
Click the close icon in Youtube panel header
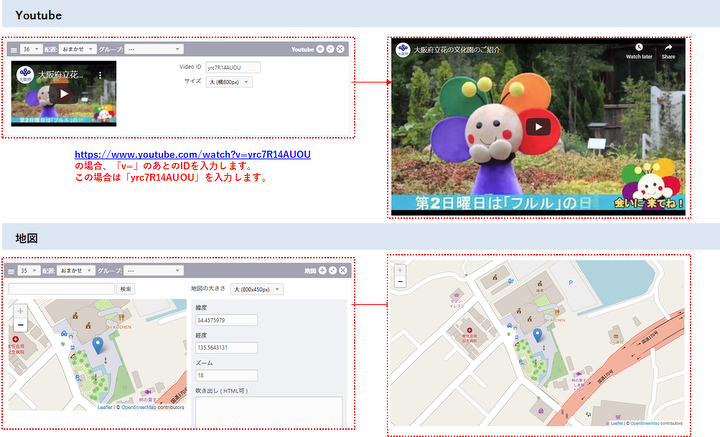click(341, 48)
